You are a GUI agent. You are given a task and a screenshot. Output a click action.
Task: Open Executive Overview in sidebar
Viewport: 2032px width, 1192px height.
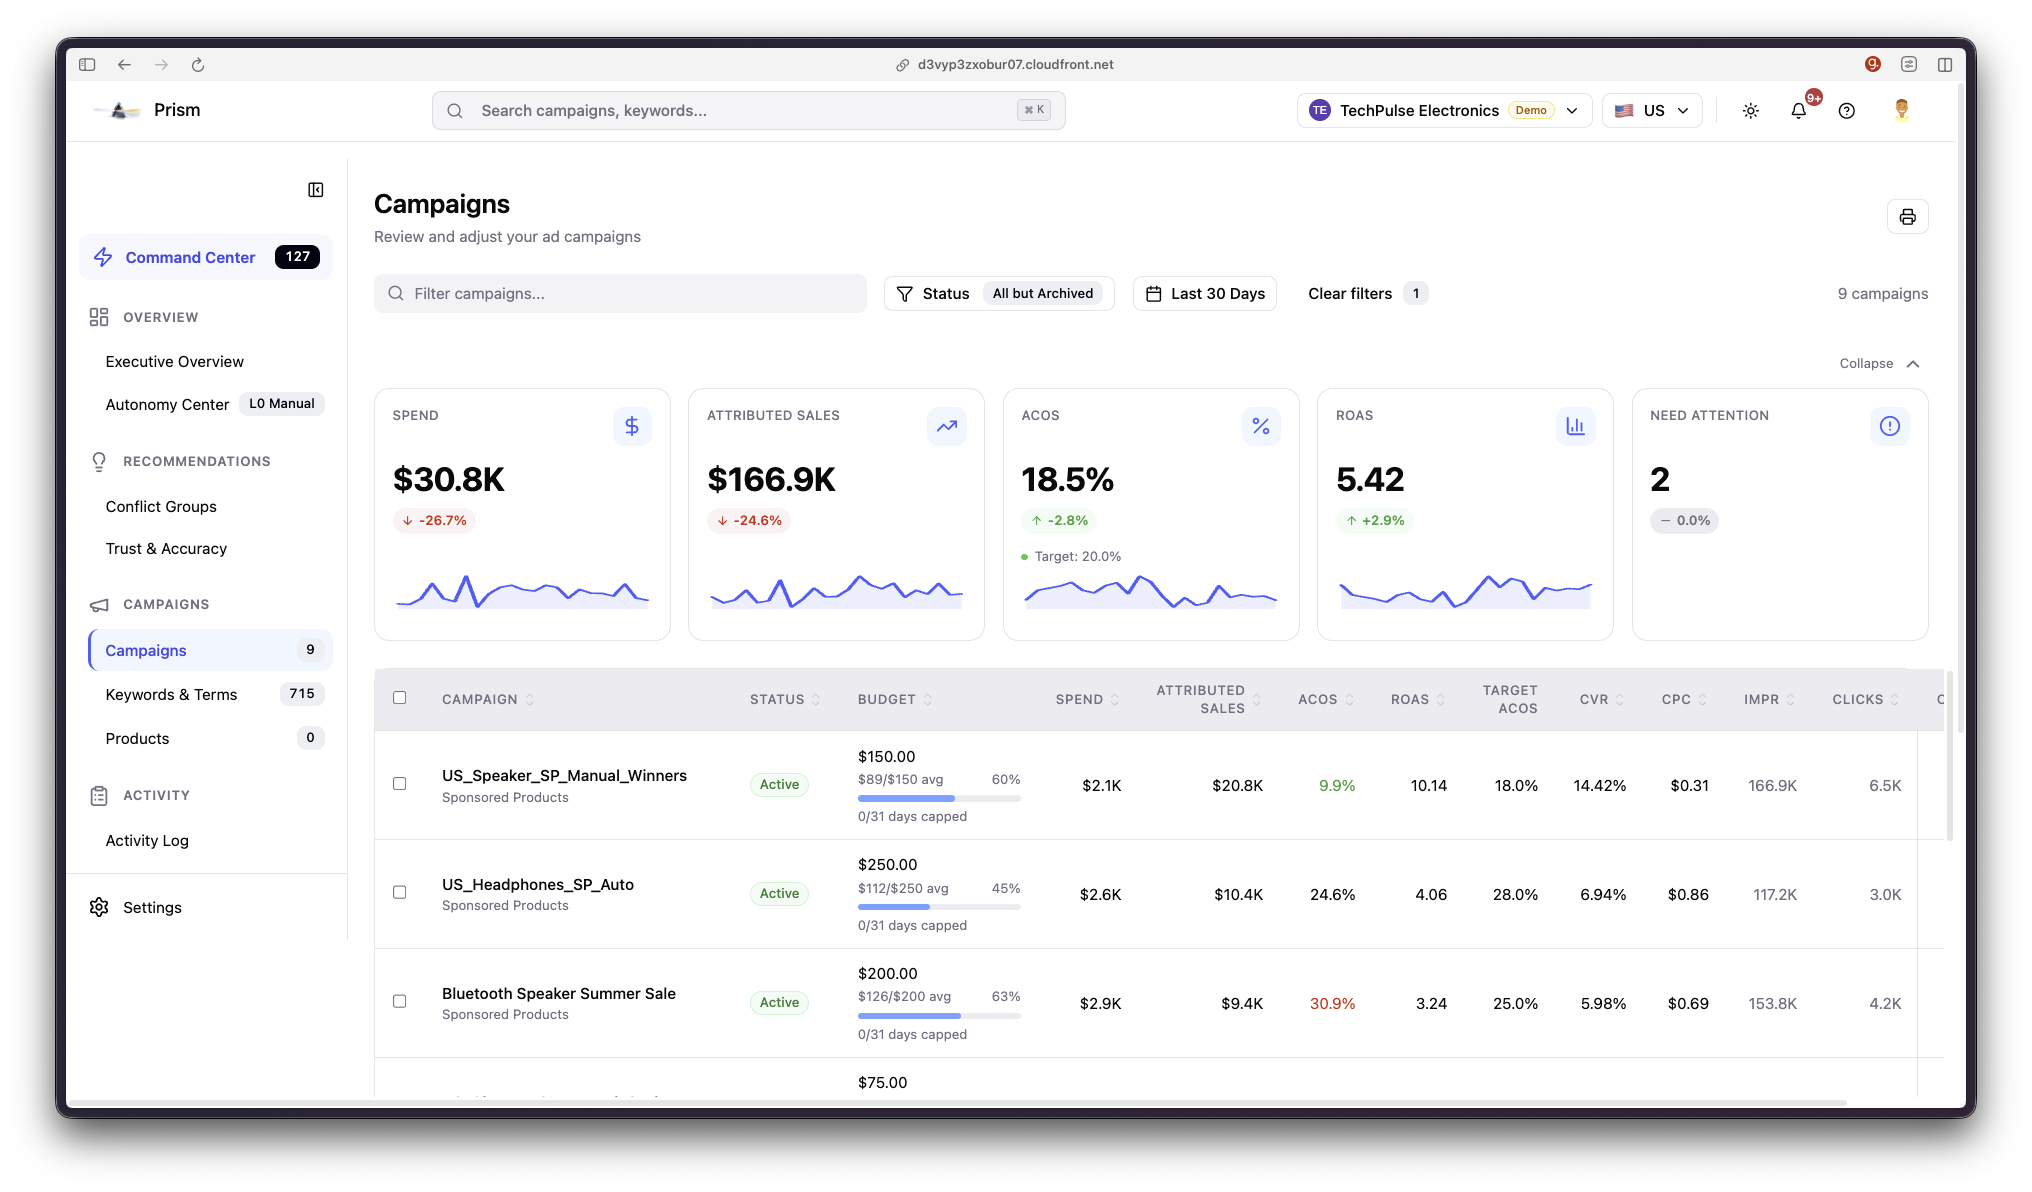click(174, 362)
